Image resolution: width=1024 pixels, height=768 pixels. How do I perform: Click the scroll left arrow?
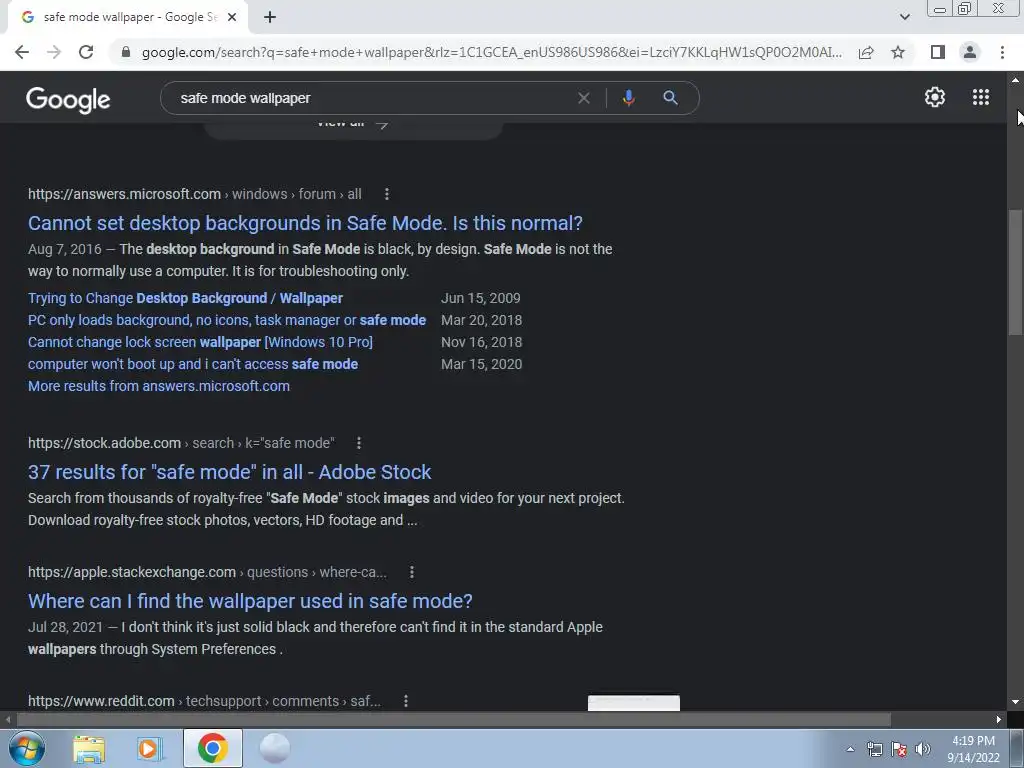click(x=8, y=720)
